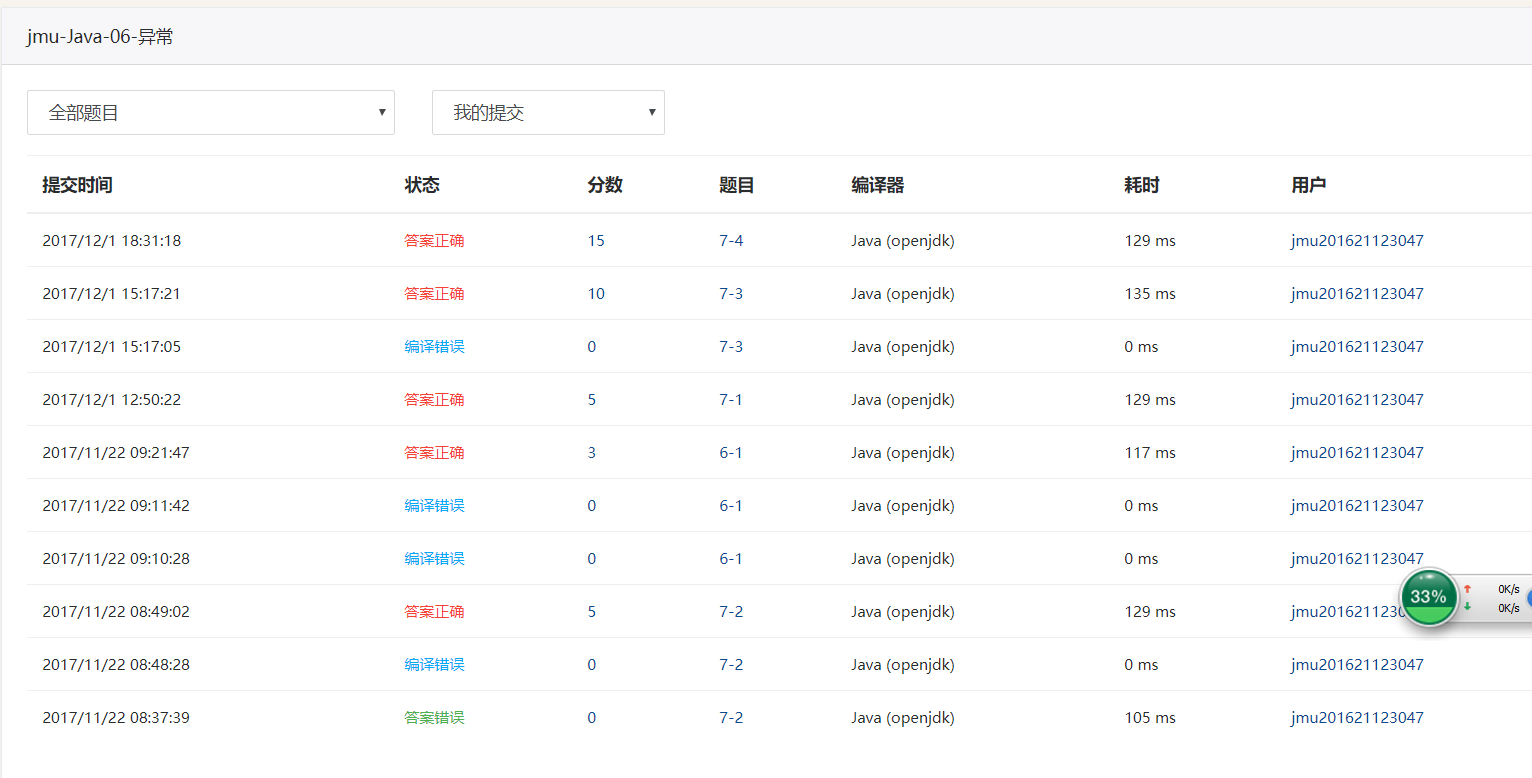The width and height of the screenshot is (1532, 778).
Task: Click the 117 ms duration value
Action: tap(1150, 453)
